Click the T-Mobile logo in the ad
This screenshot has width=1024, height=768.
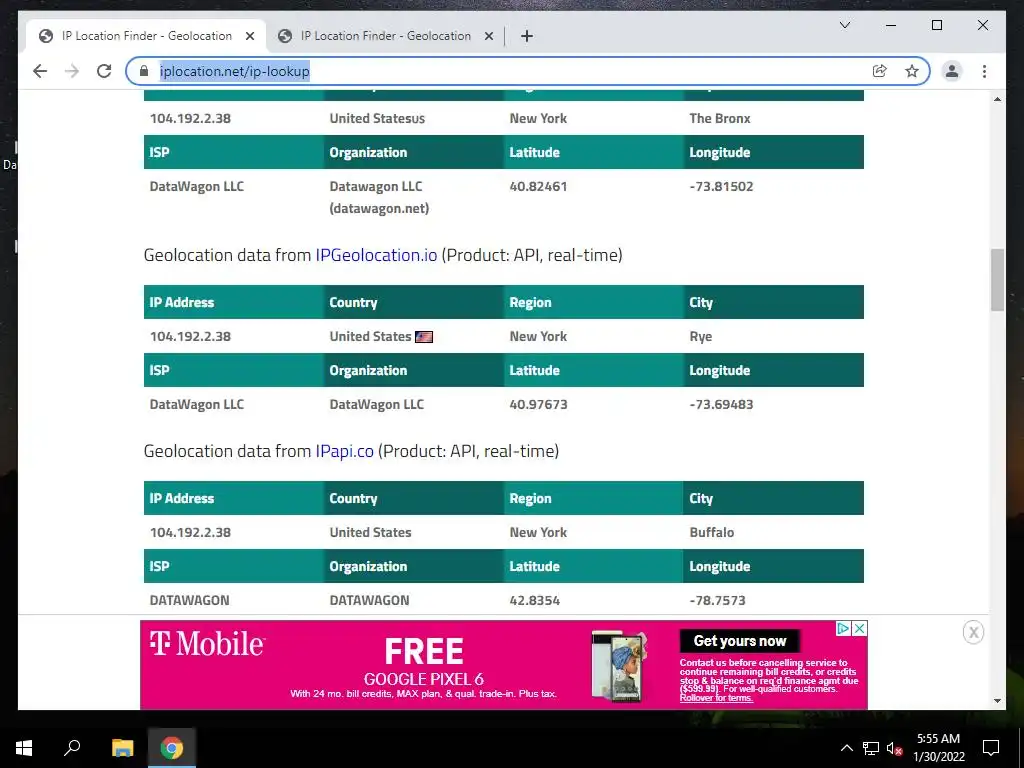coord(207,644)
